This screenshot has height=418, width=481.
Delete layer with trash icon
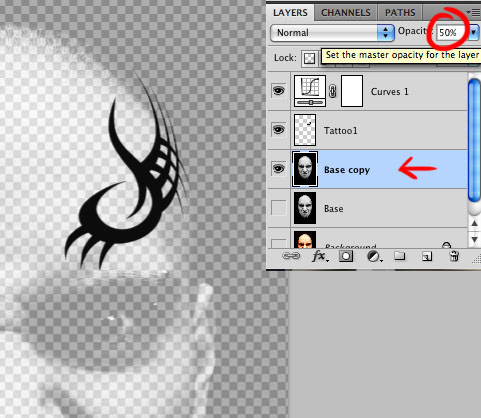(454, 256)
